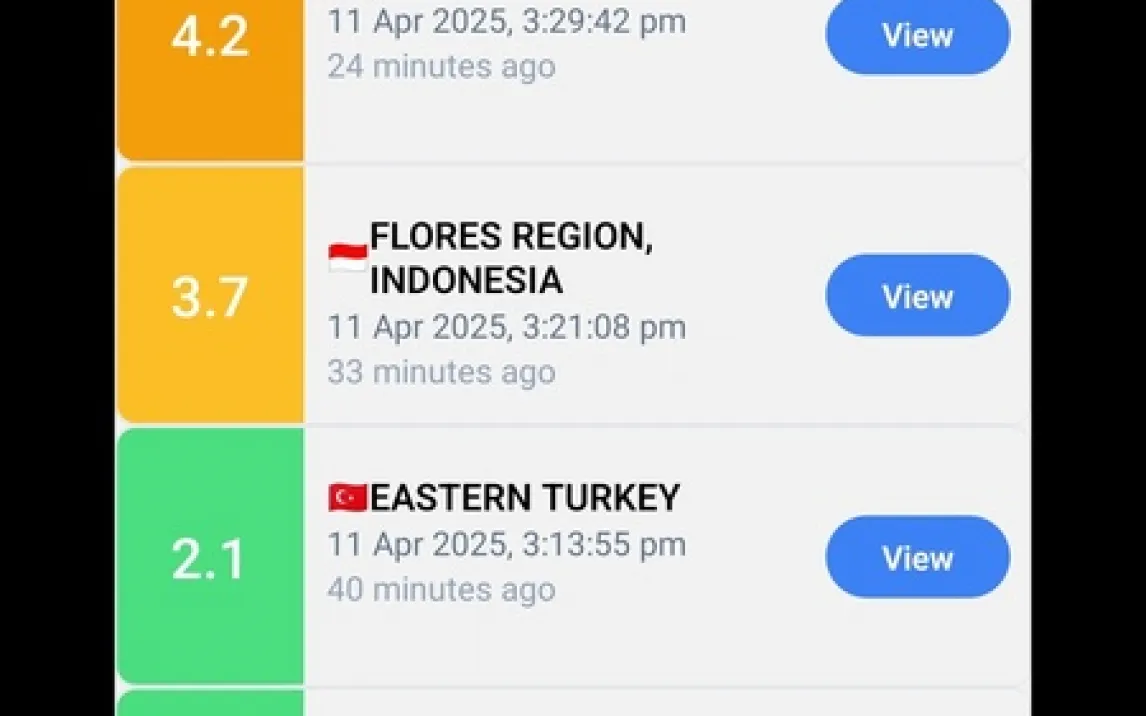This screenshot has height=716, width=1146.
Task: Click the 3:21:08 pm timestamp
Action: click(x=506, y=327)
